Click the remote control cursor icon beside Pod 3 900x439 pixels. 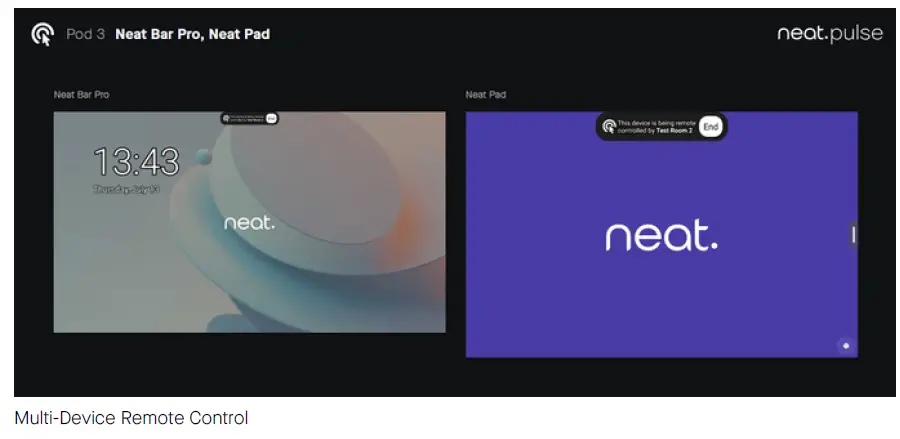coord(42,34)
